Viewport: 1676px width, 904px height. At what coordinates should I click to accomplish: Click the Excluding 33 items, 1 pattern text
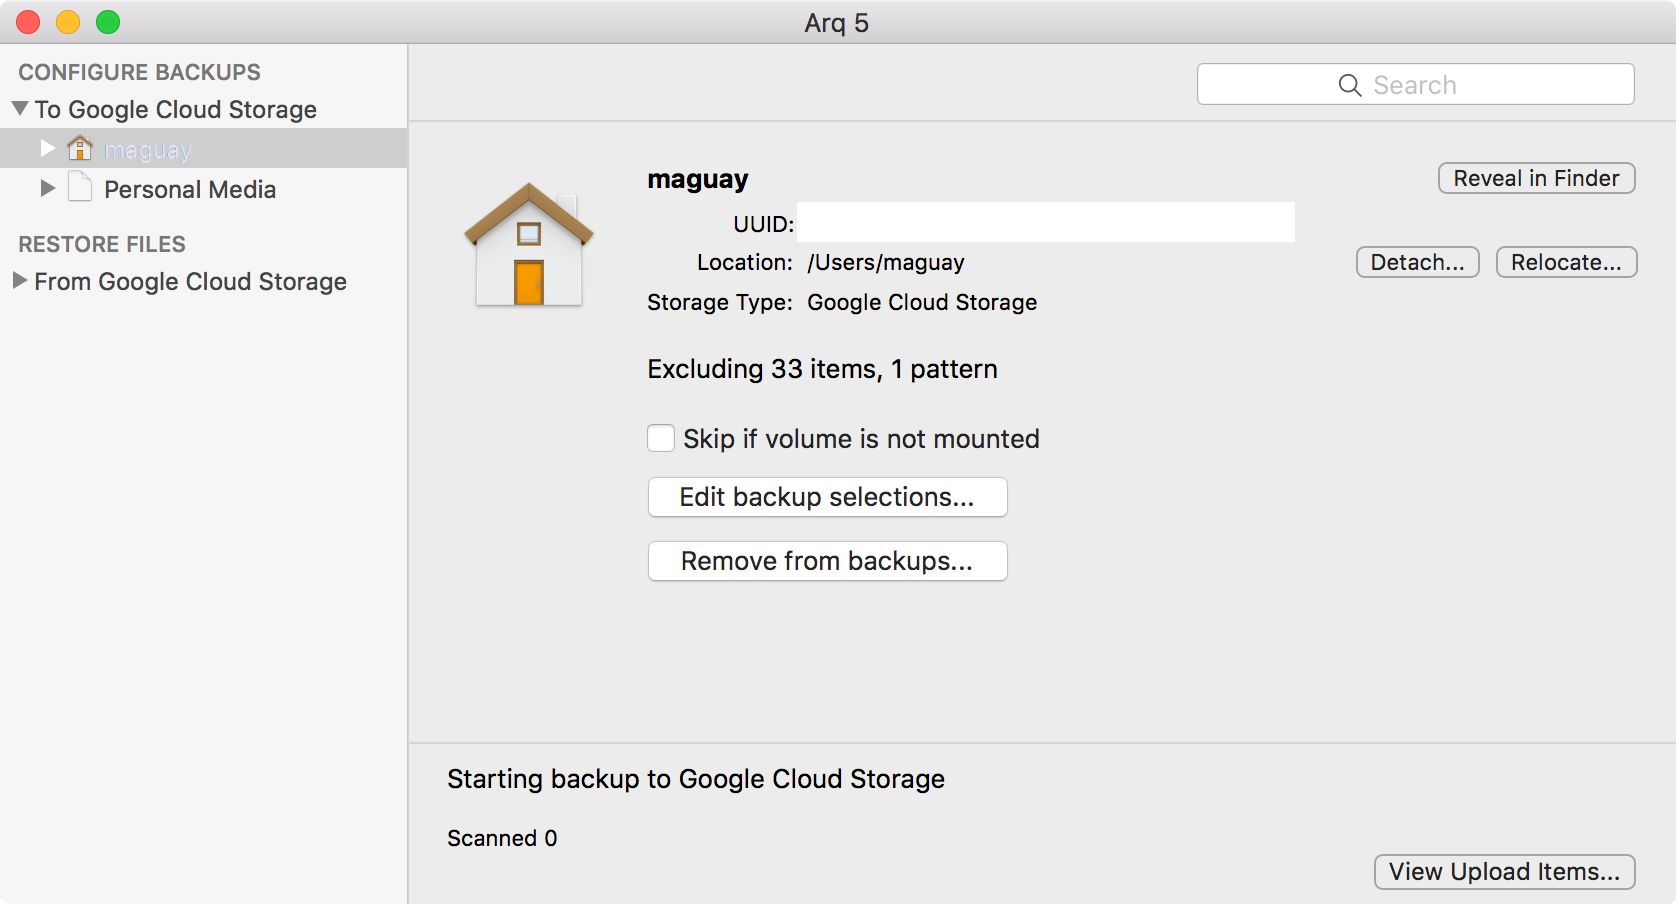click(822, 369)
